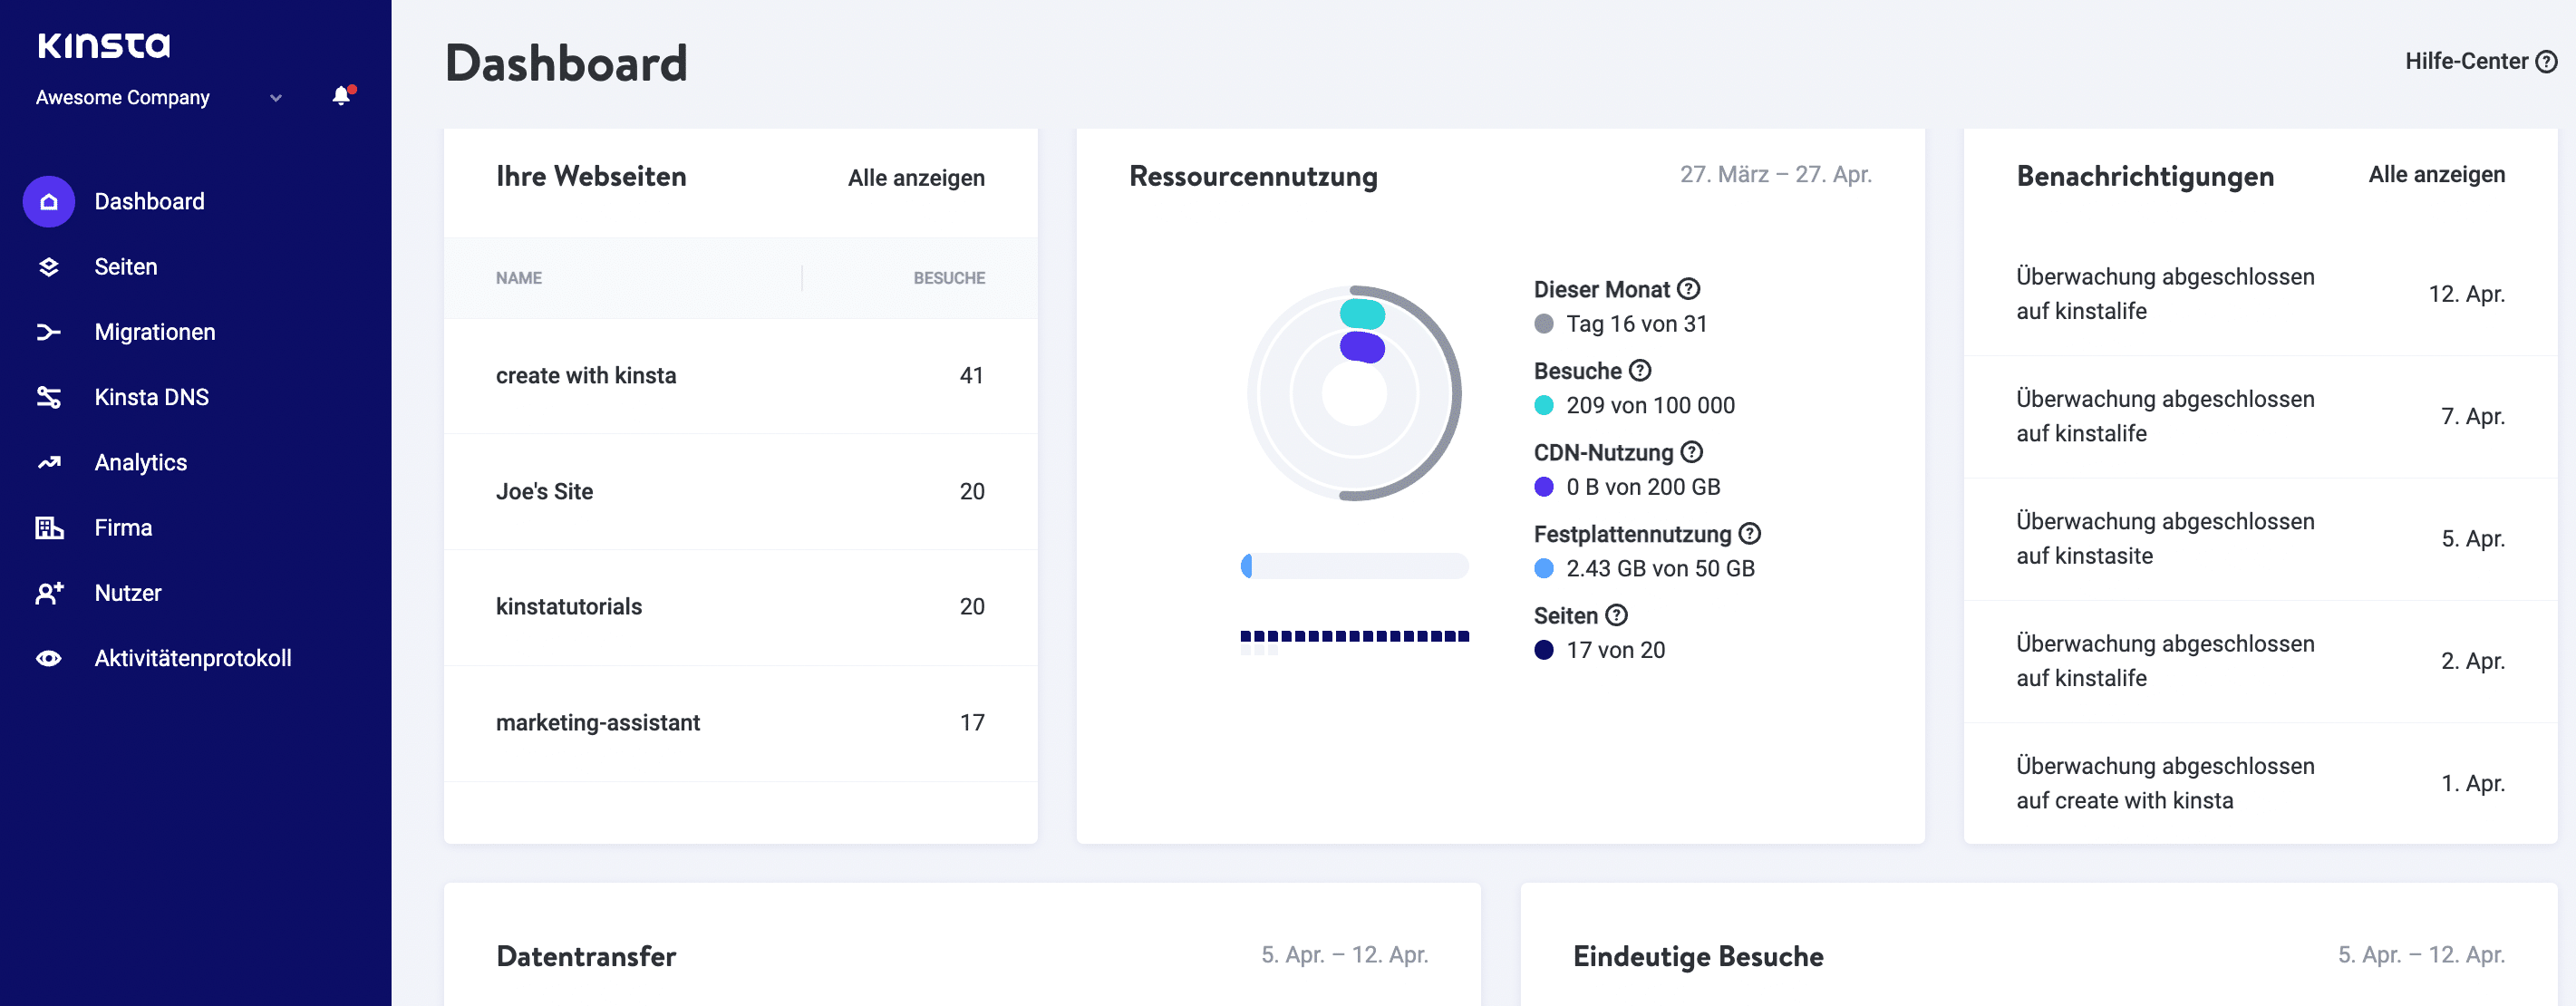Click the Migrationen navigation icon
The image size is (2576, 1006).
[x=48, y=331]
